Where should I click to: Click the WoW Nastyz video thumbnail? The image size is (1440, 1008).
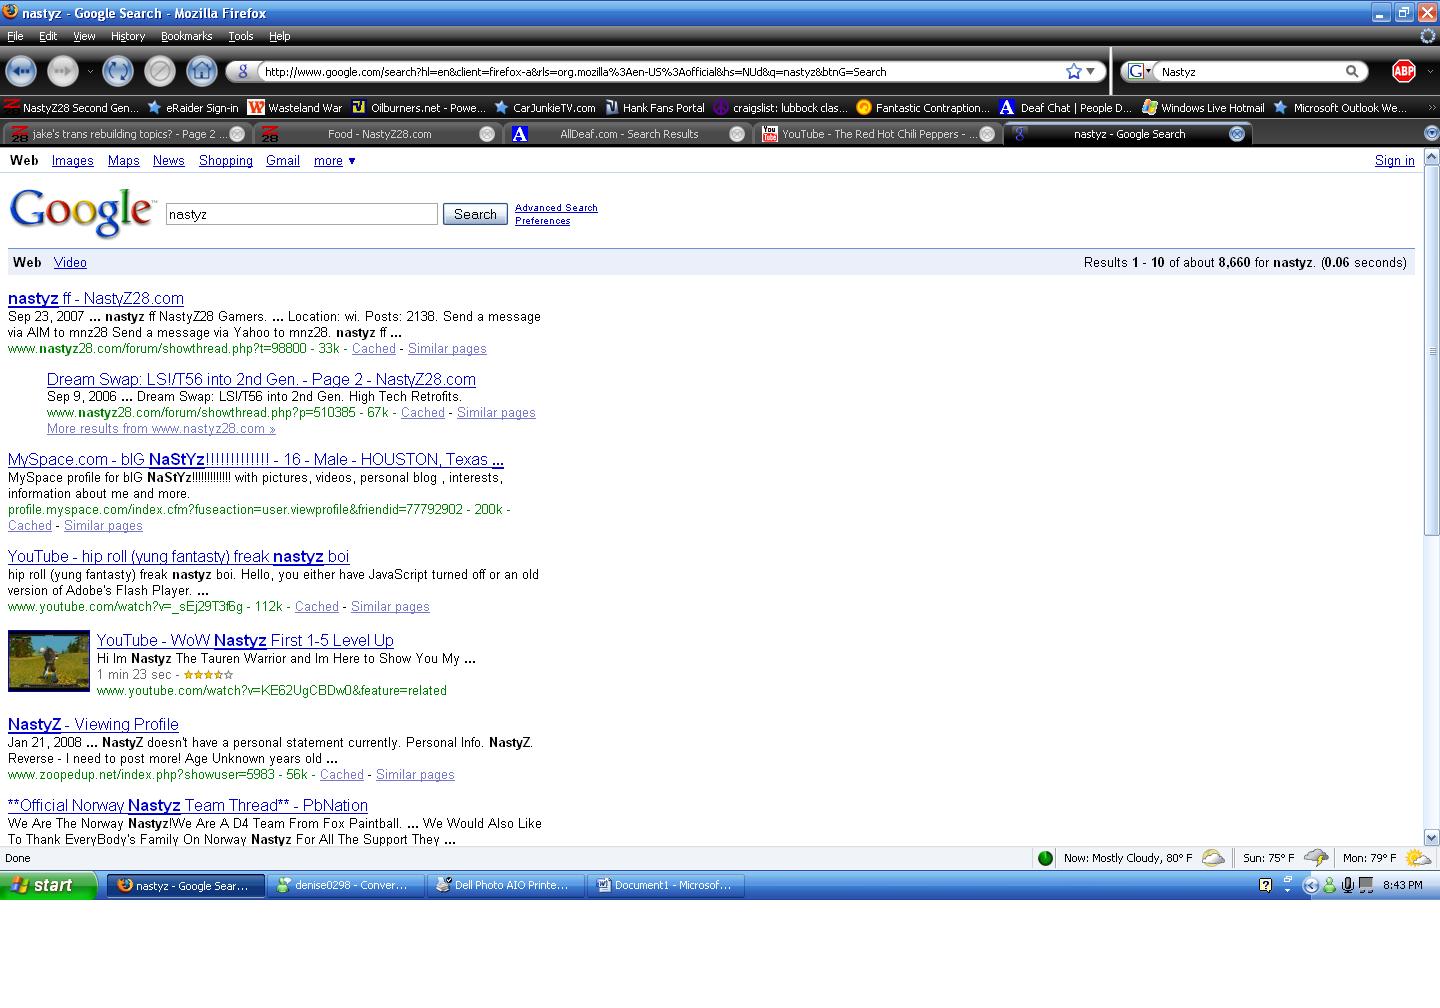point(49,661)
